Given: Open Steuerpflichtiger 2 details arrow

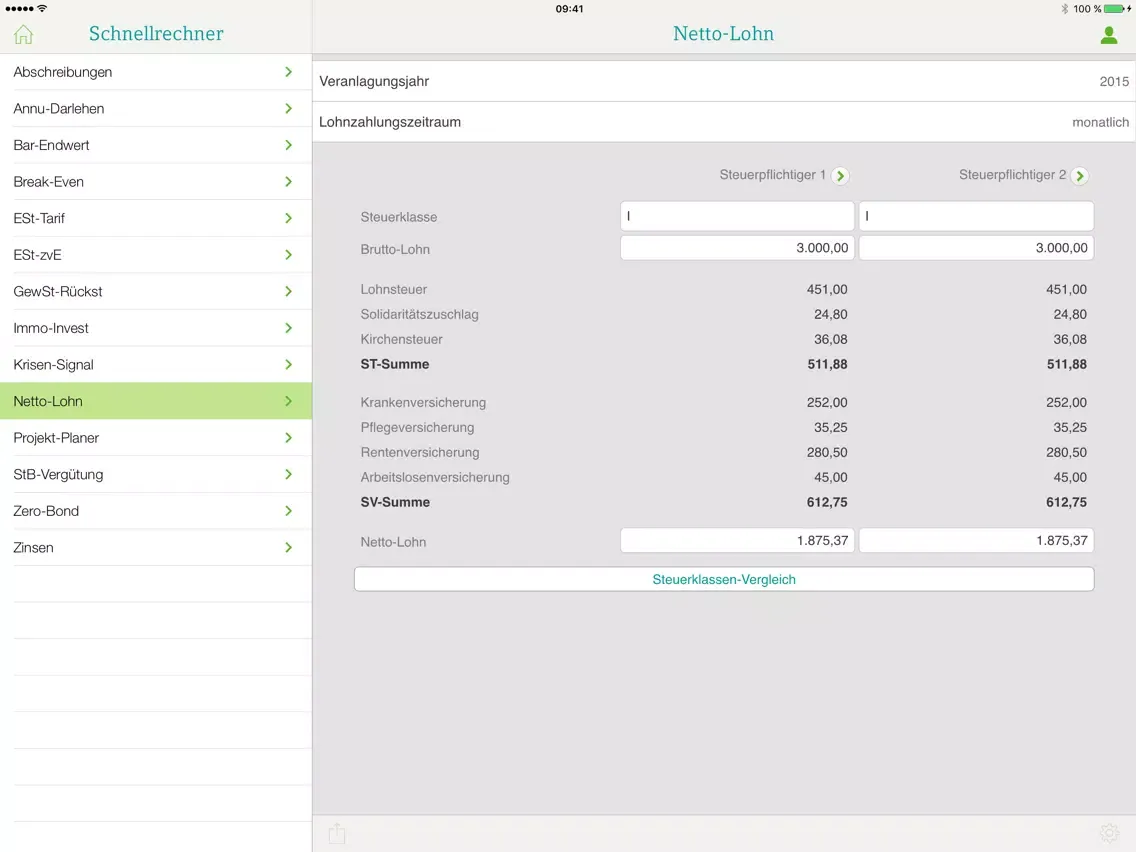Looking at the screenshot, I should pyautogui.click(x=1079, y=175).
